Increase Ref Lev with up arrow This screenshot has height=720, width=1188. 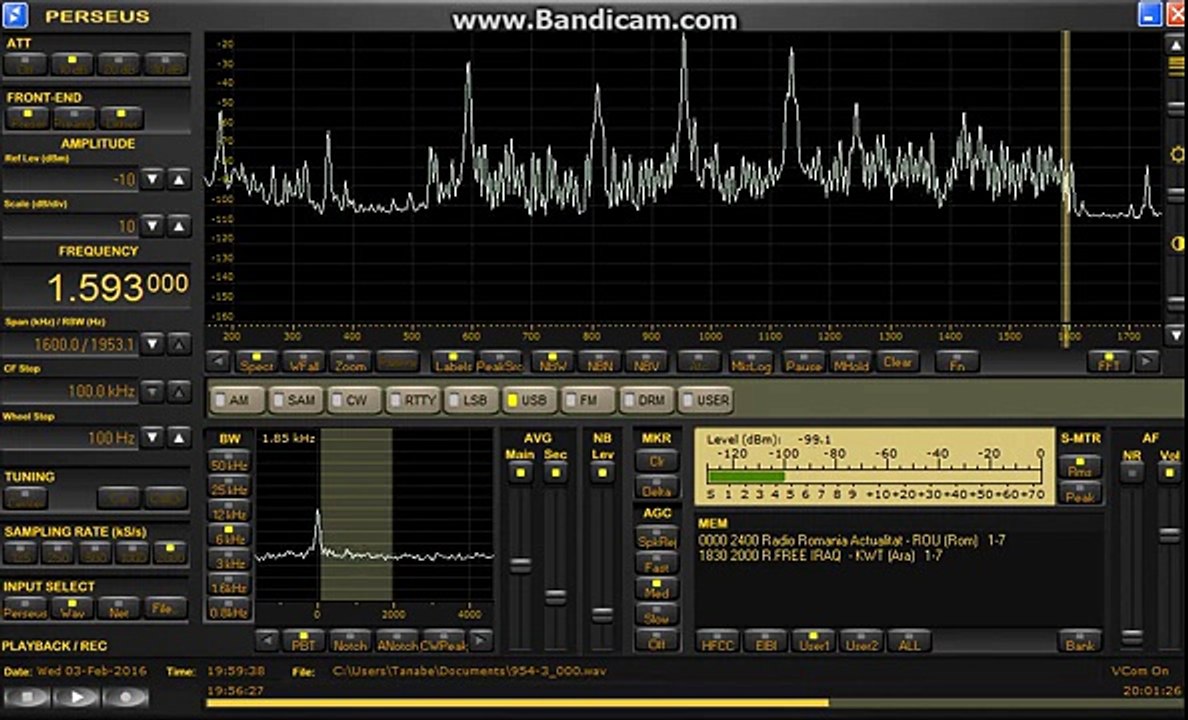click(x=178, y=180)
